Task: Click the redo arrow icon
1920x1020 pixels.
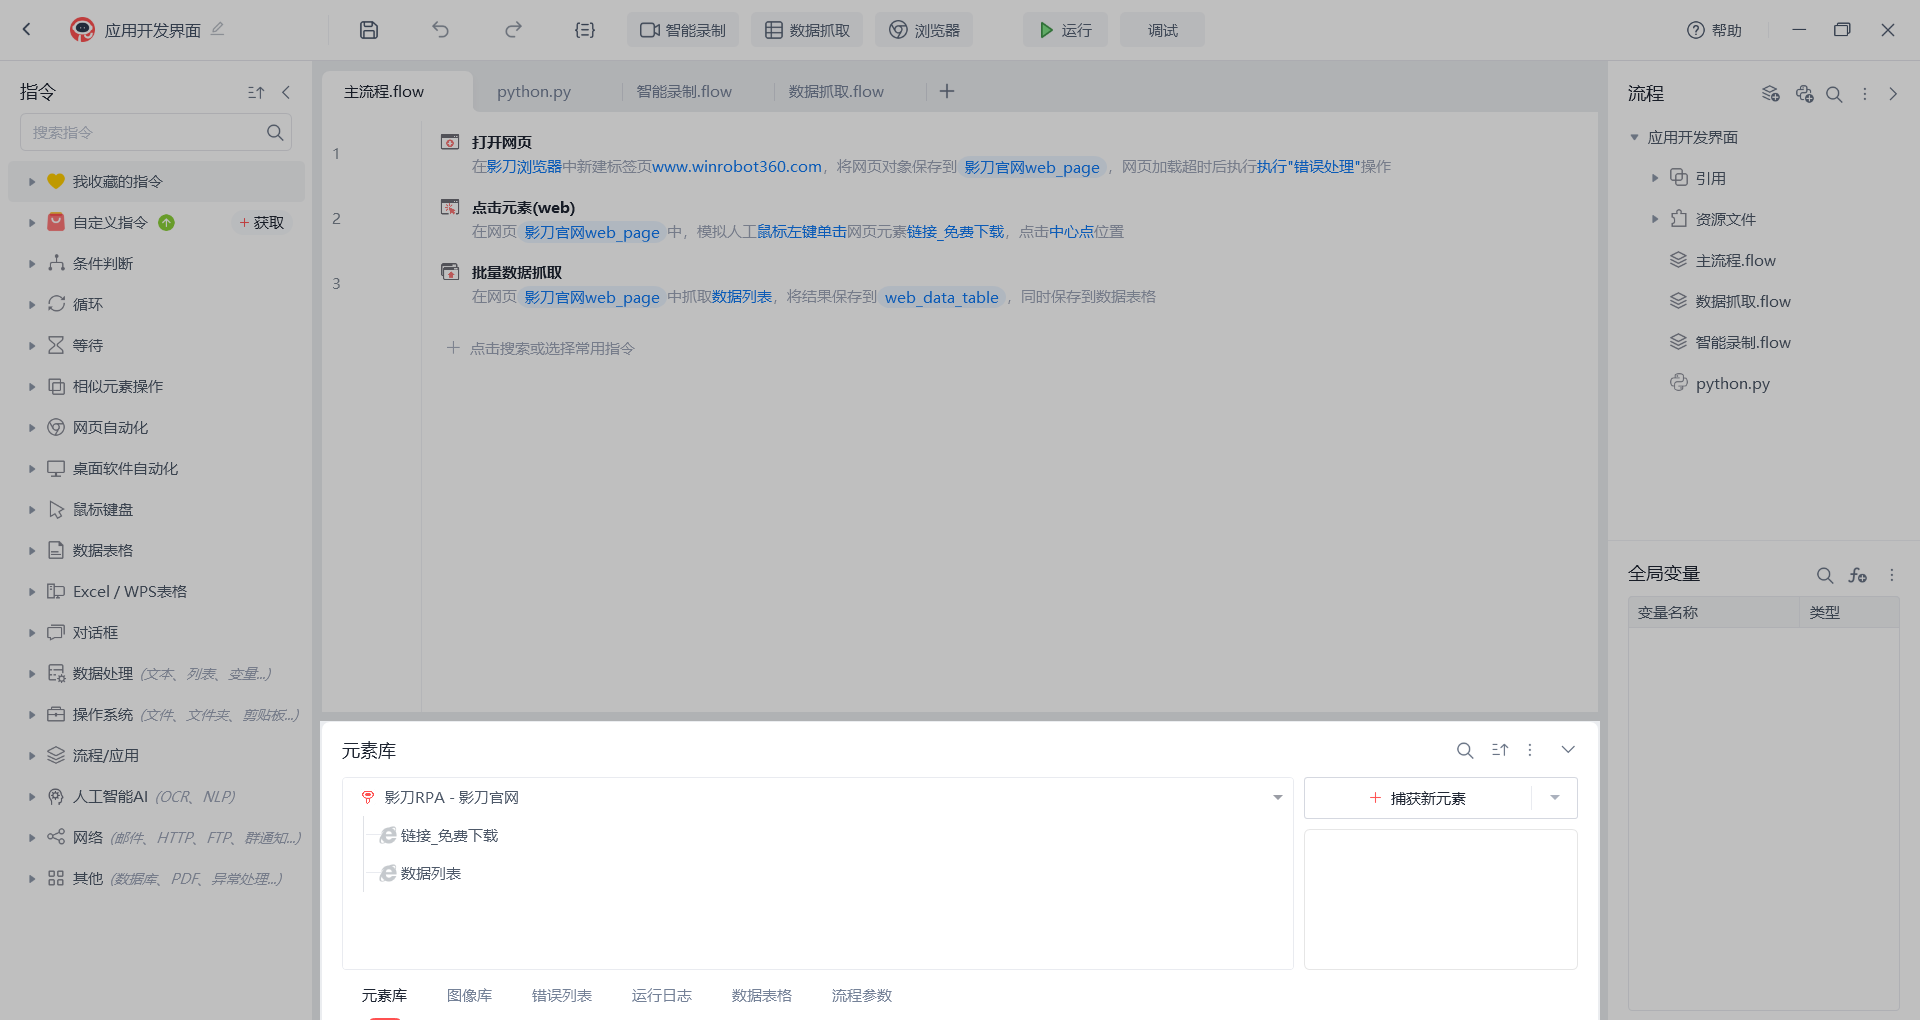Action: [513, 30]
